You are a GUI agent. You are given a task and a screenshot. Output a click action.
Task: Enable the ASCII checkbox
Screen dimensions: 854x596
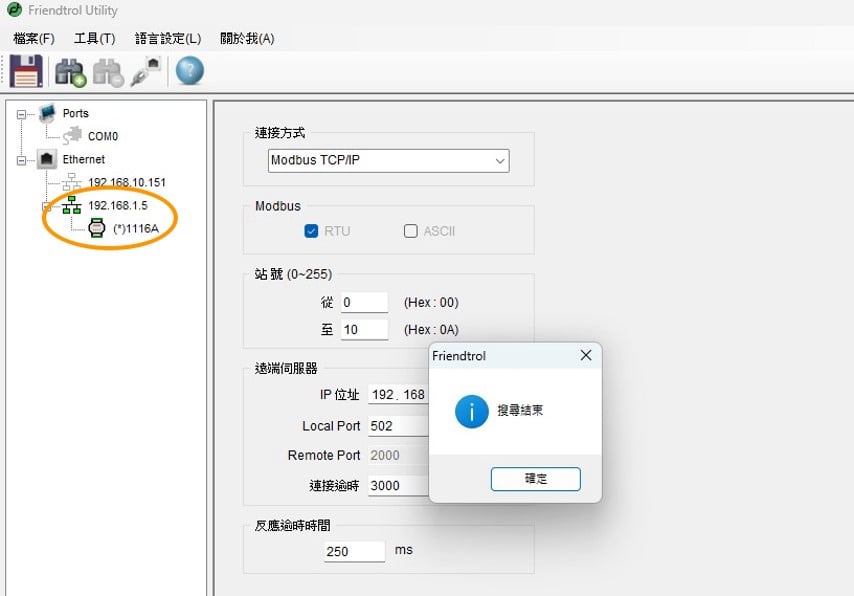pos(411,231)
